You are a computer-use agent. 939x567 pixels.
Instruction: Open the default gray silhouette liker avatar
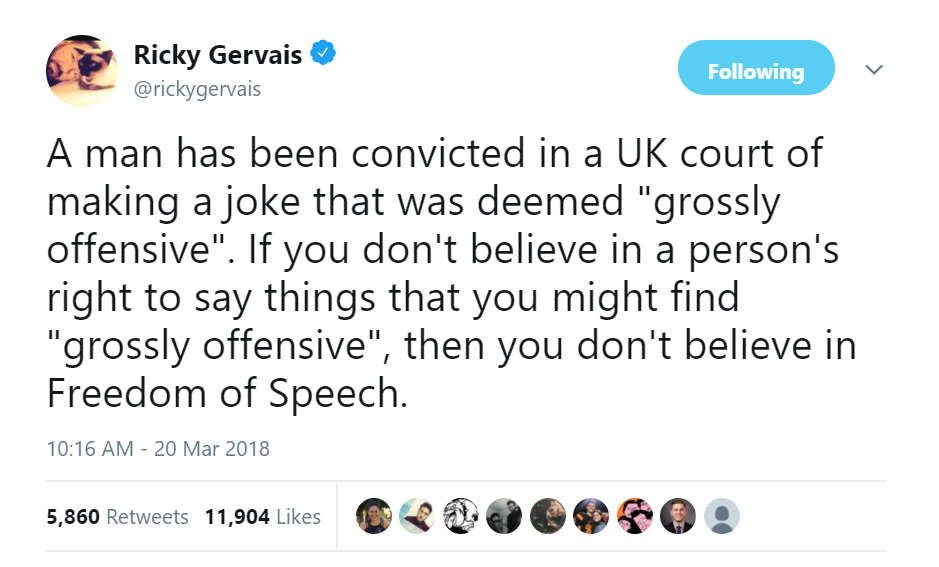[x=722, y=516]
